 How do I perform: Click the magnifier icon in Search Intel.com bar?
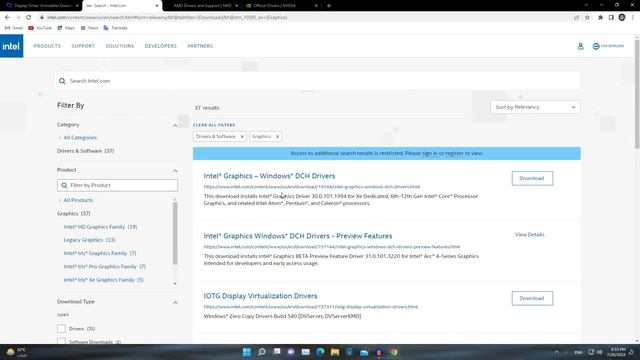point(62,81)
